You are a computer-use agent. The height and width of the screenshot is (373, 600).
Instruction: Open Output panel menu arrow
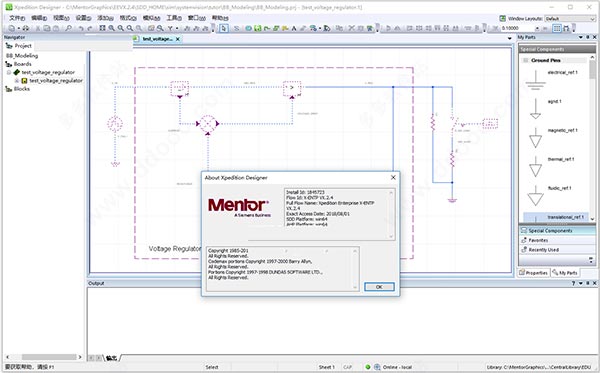pos(581,283)
